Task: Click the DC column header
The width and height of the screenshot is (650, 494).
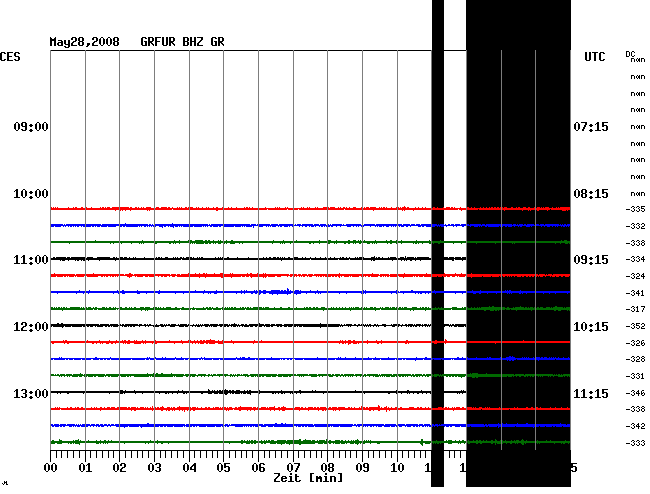Action: [x=630, y=54]
